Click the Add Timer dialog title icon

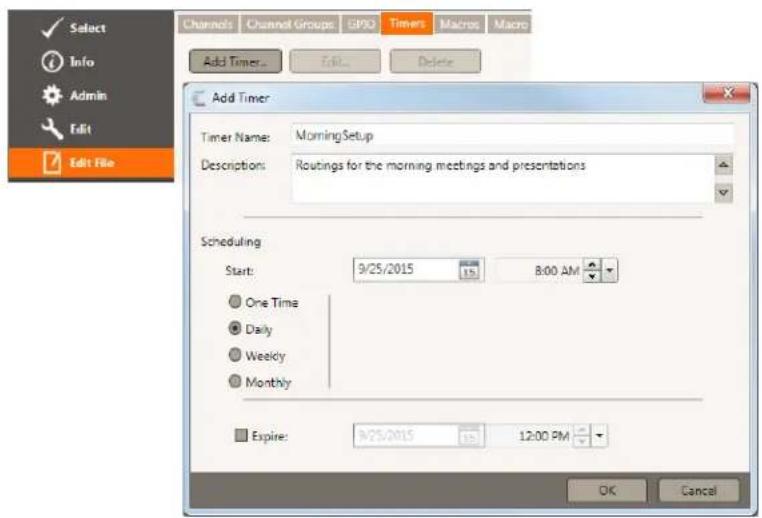(x=199, y=98)
